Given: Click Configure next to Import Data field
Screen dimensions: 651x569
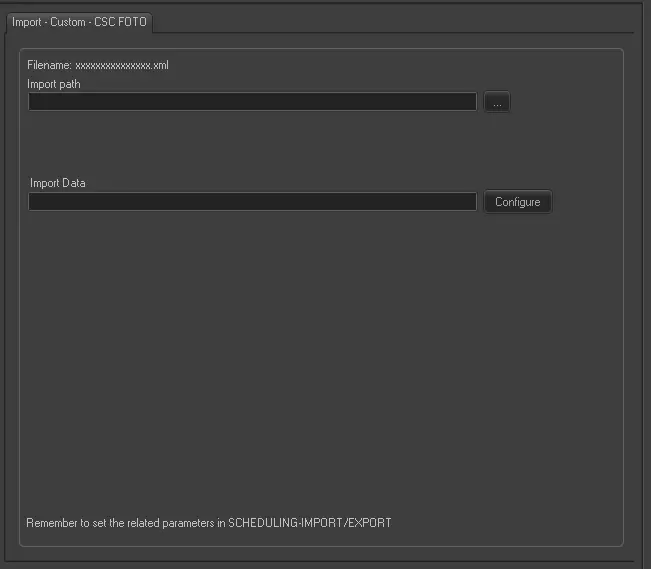Looking at the screenshot, I should (x=517, y=202).
